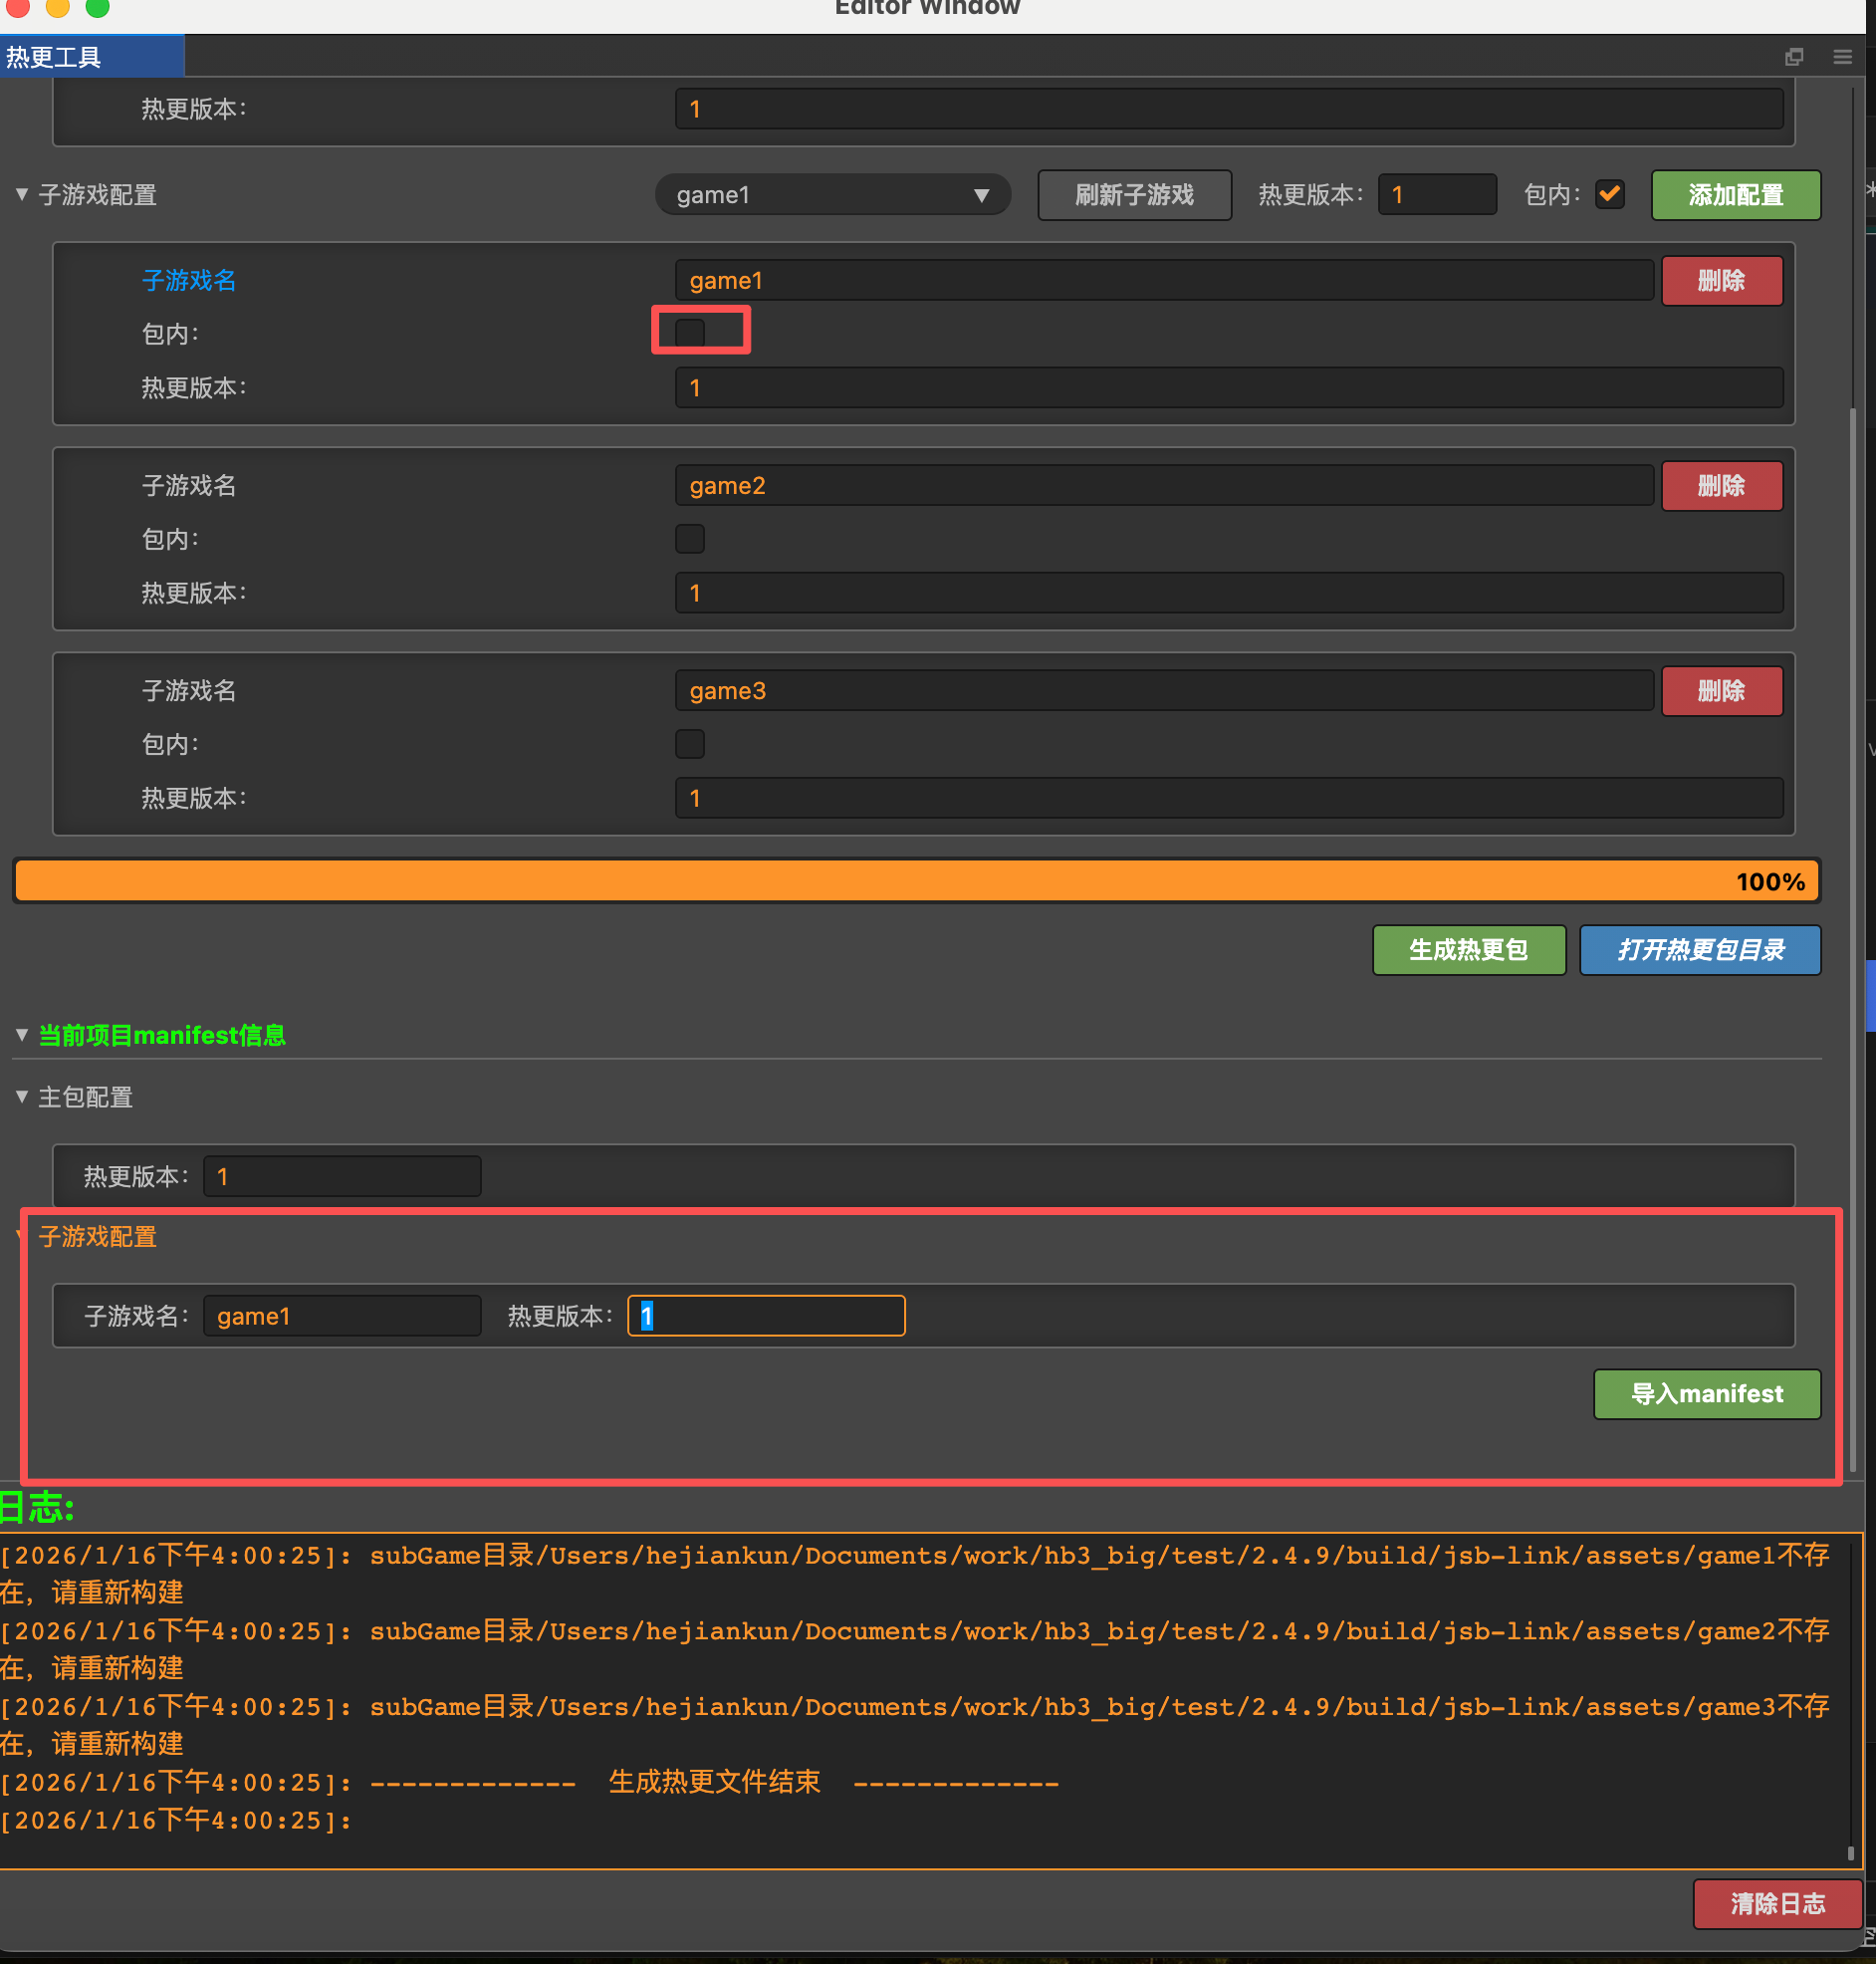The image size is (1876, 1964).
Task: Open the game1 sub-game dropdown
Action: pyautogui.click(x=832, y=195)
